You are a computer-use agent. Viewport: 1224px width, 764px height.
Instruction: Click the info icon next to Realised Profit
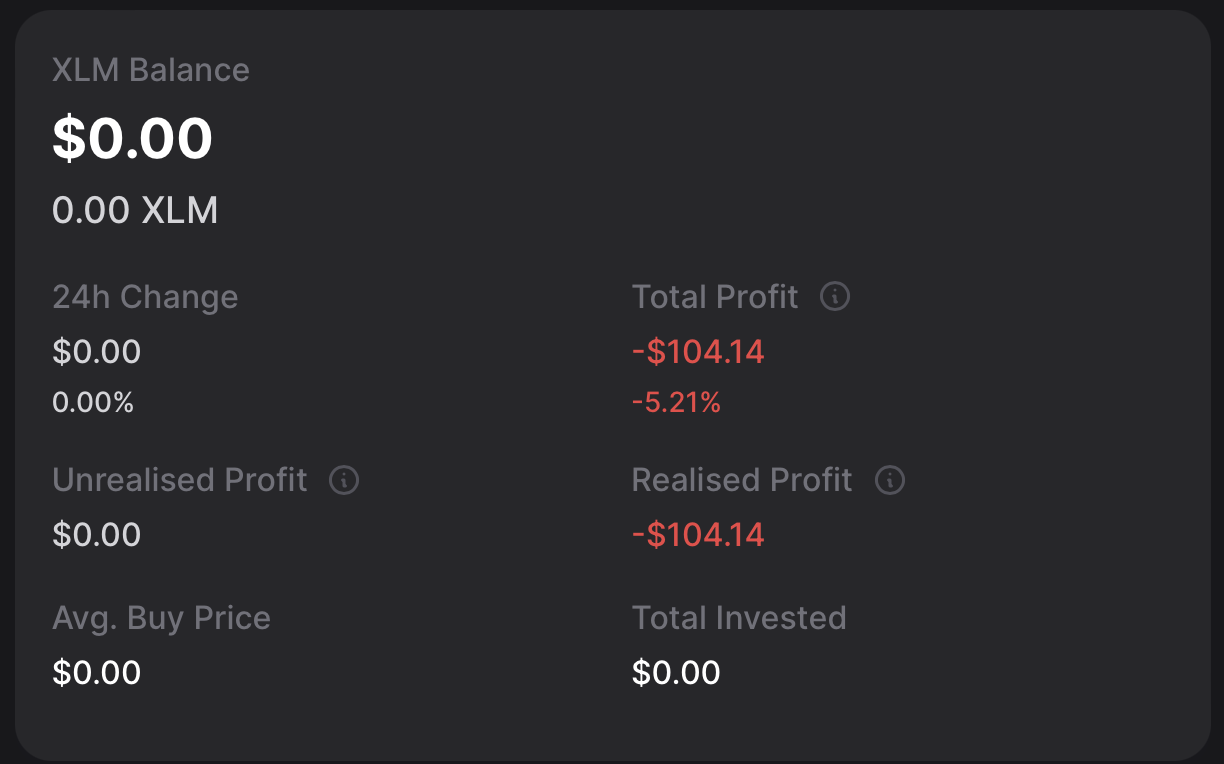coord(890,480)
